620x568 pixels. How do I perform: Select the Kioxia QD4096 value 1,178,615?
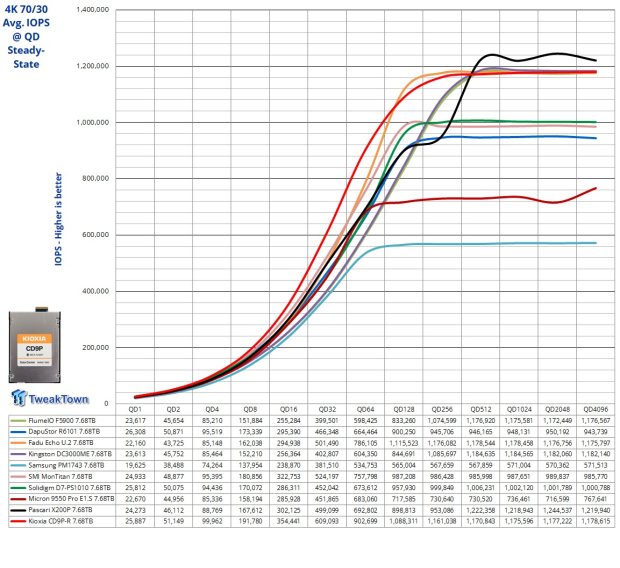point(595,521)
